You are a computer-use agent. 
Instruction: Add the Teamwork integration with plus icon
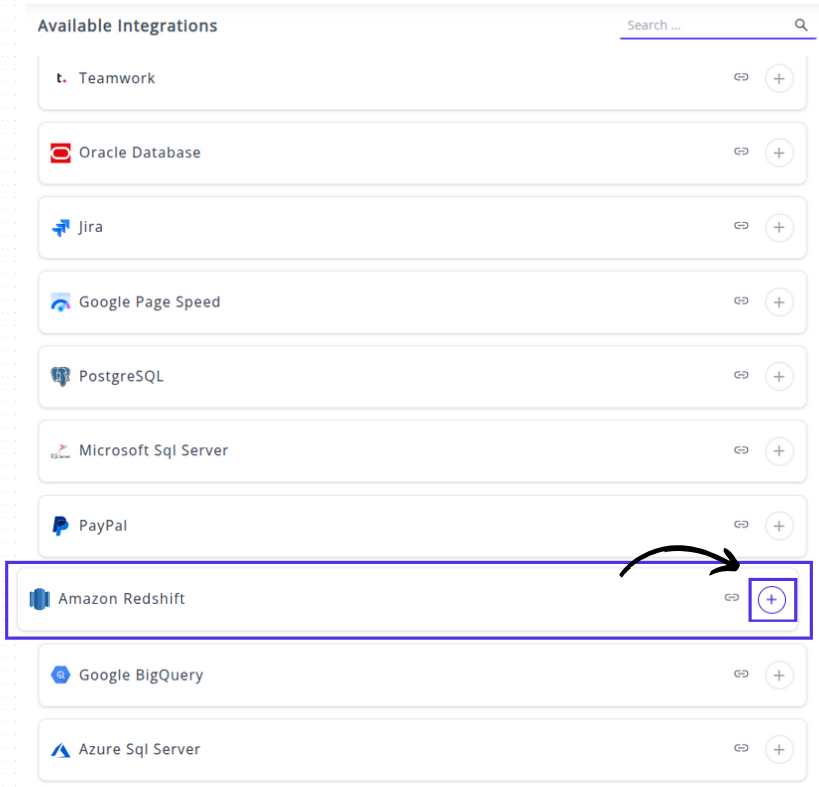point(779,78)
